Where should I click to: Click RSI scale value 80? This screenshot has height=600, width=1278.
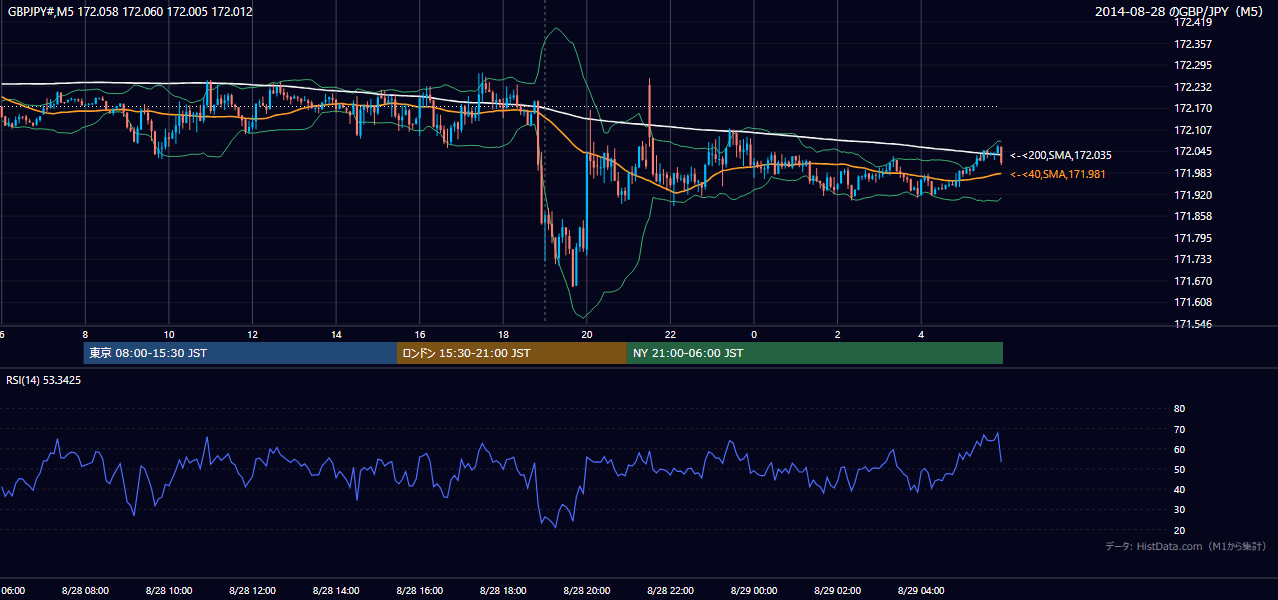(x=1179, y=409)
